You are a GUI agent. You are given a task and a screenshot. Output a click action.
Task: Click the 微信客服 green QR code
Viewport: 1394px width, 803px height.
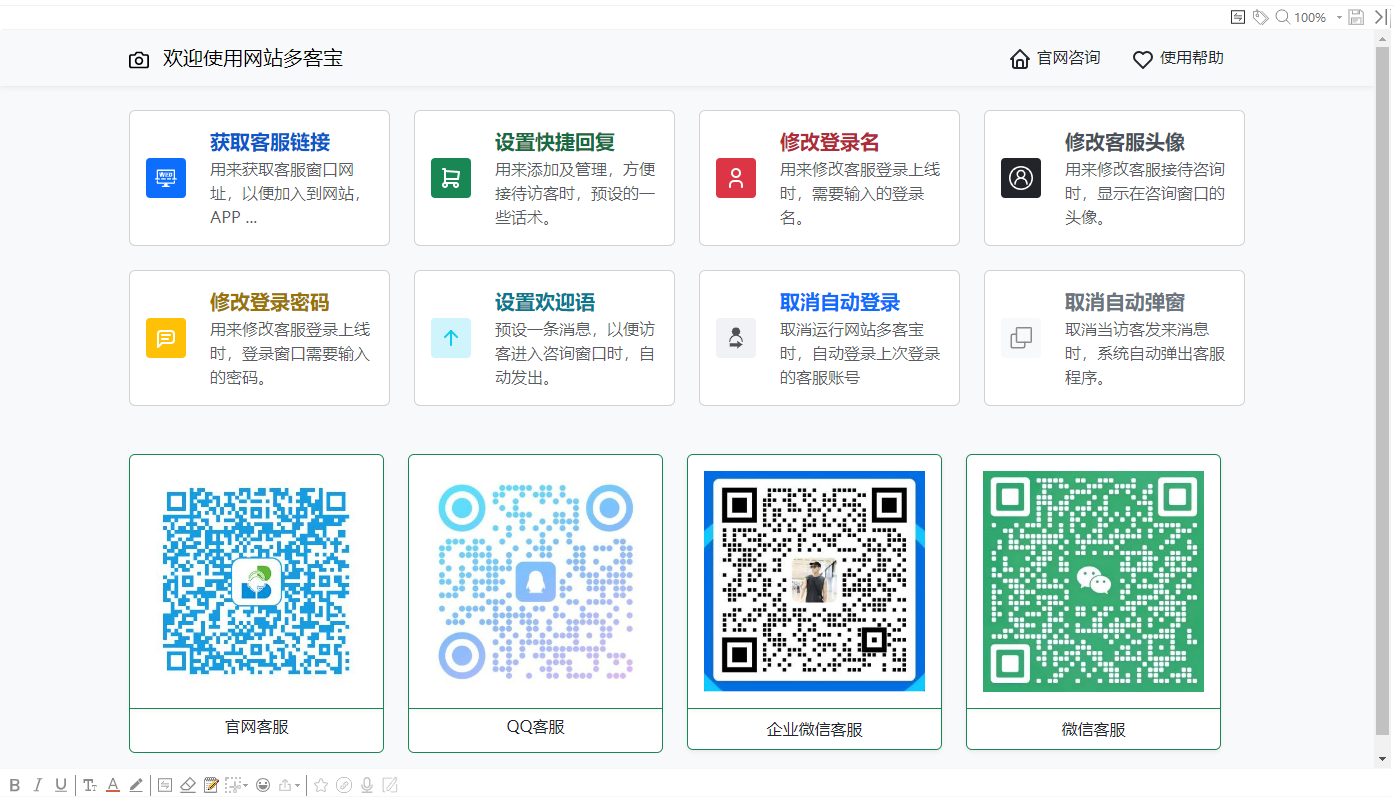(1093, 581)
